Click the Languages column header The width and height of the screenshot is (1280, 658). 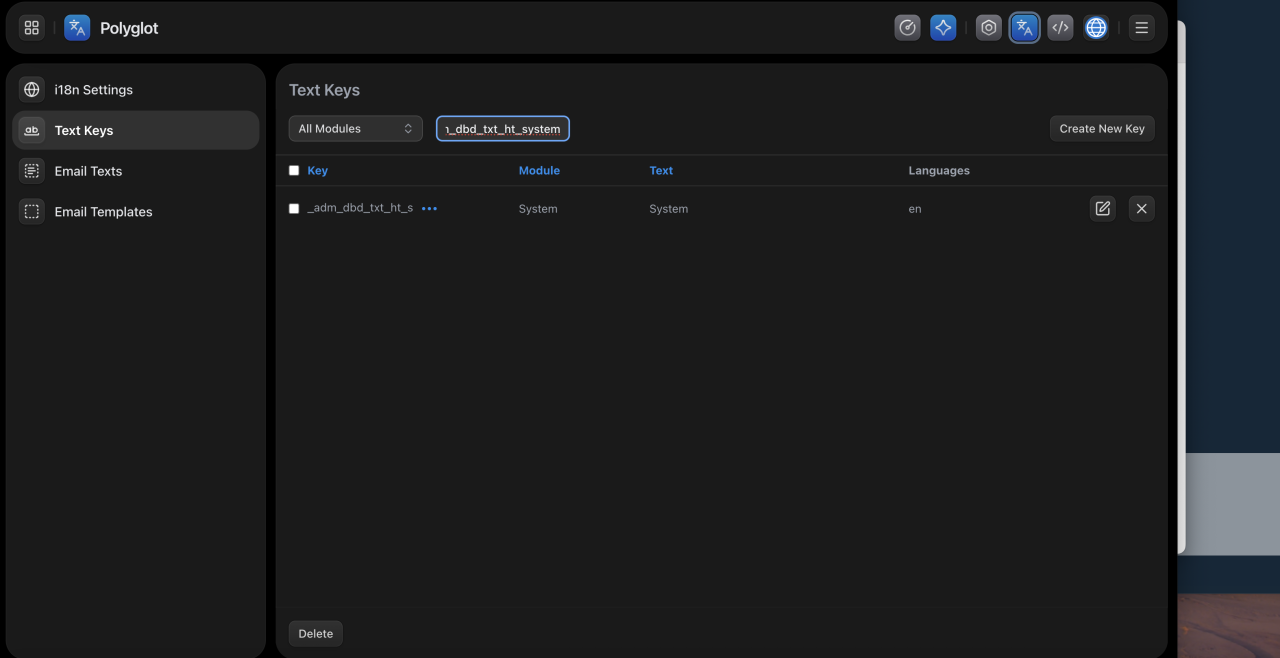point(939,171)
